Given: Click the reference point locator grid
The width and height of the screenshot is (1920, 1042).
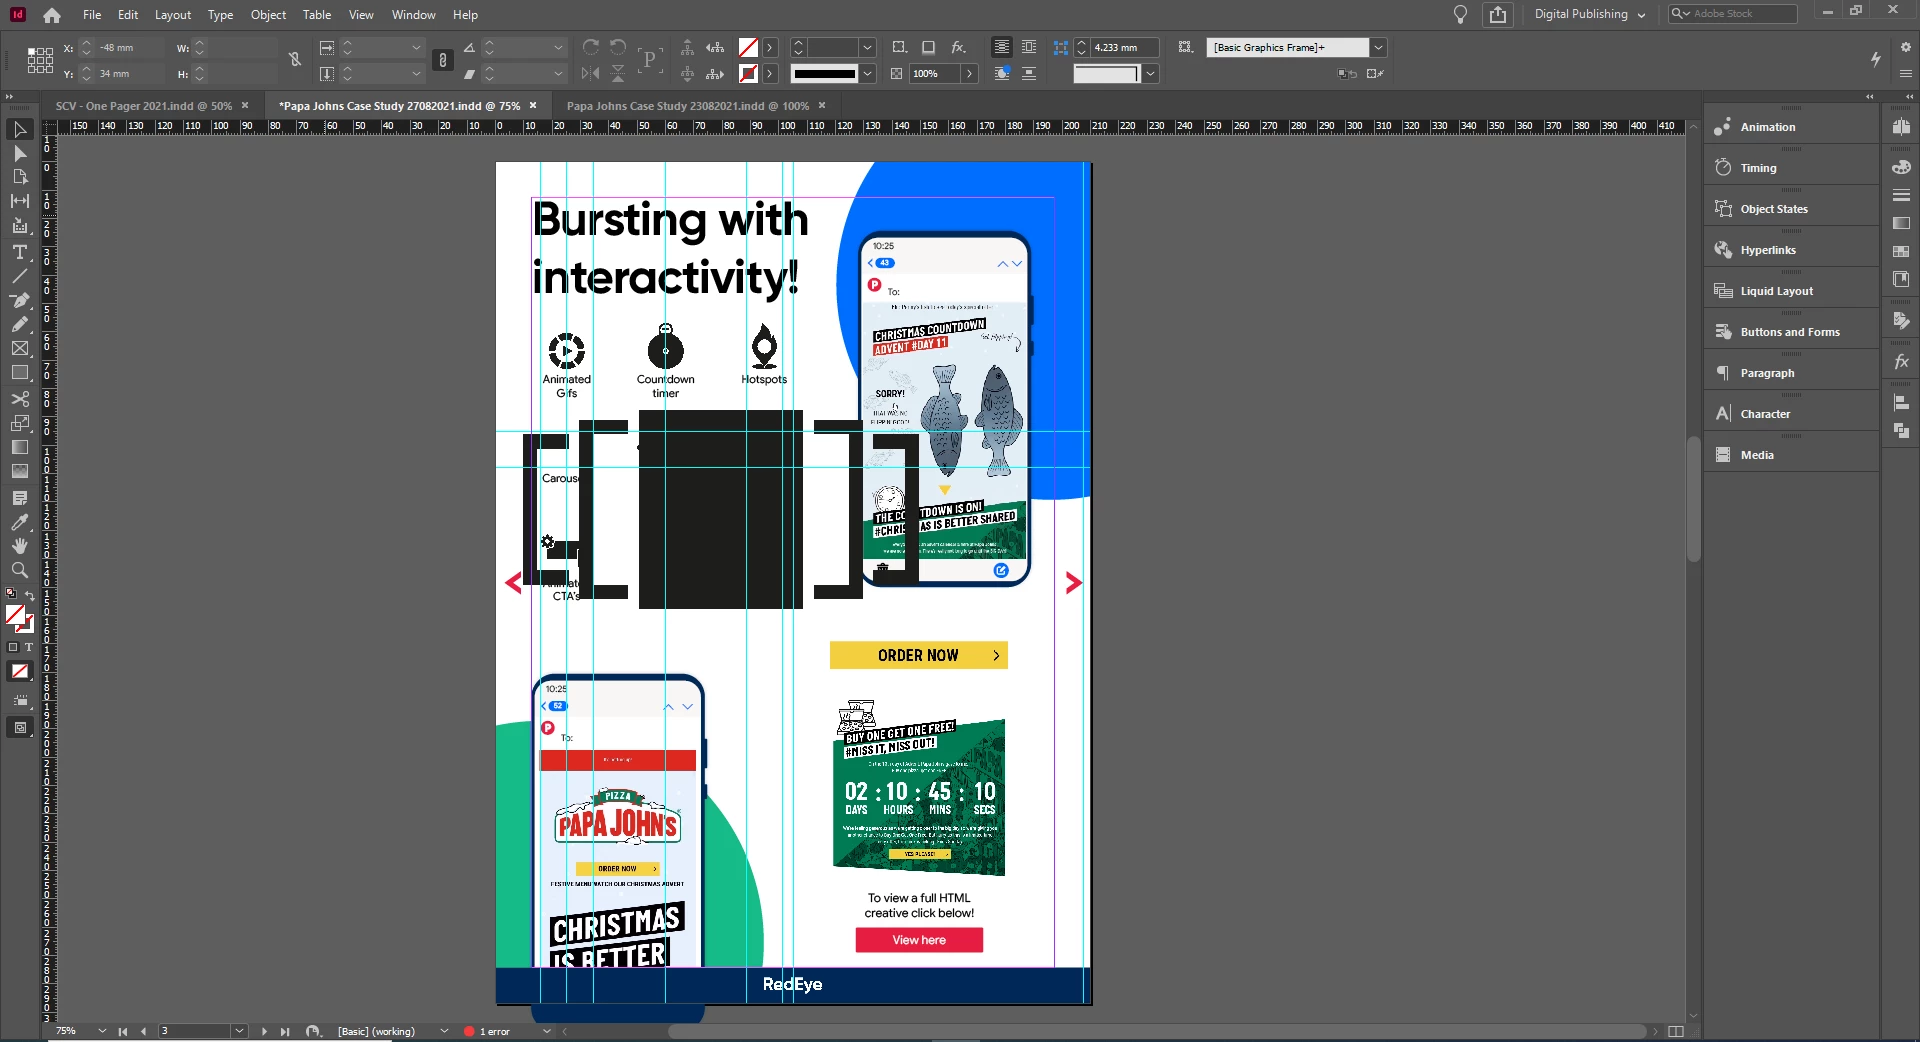Looking at the screenshot, I should (40, 60).
